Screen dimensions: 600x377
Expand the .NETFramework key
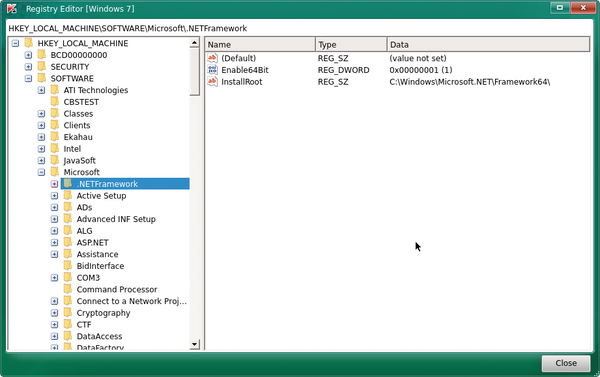[54, 184]
